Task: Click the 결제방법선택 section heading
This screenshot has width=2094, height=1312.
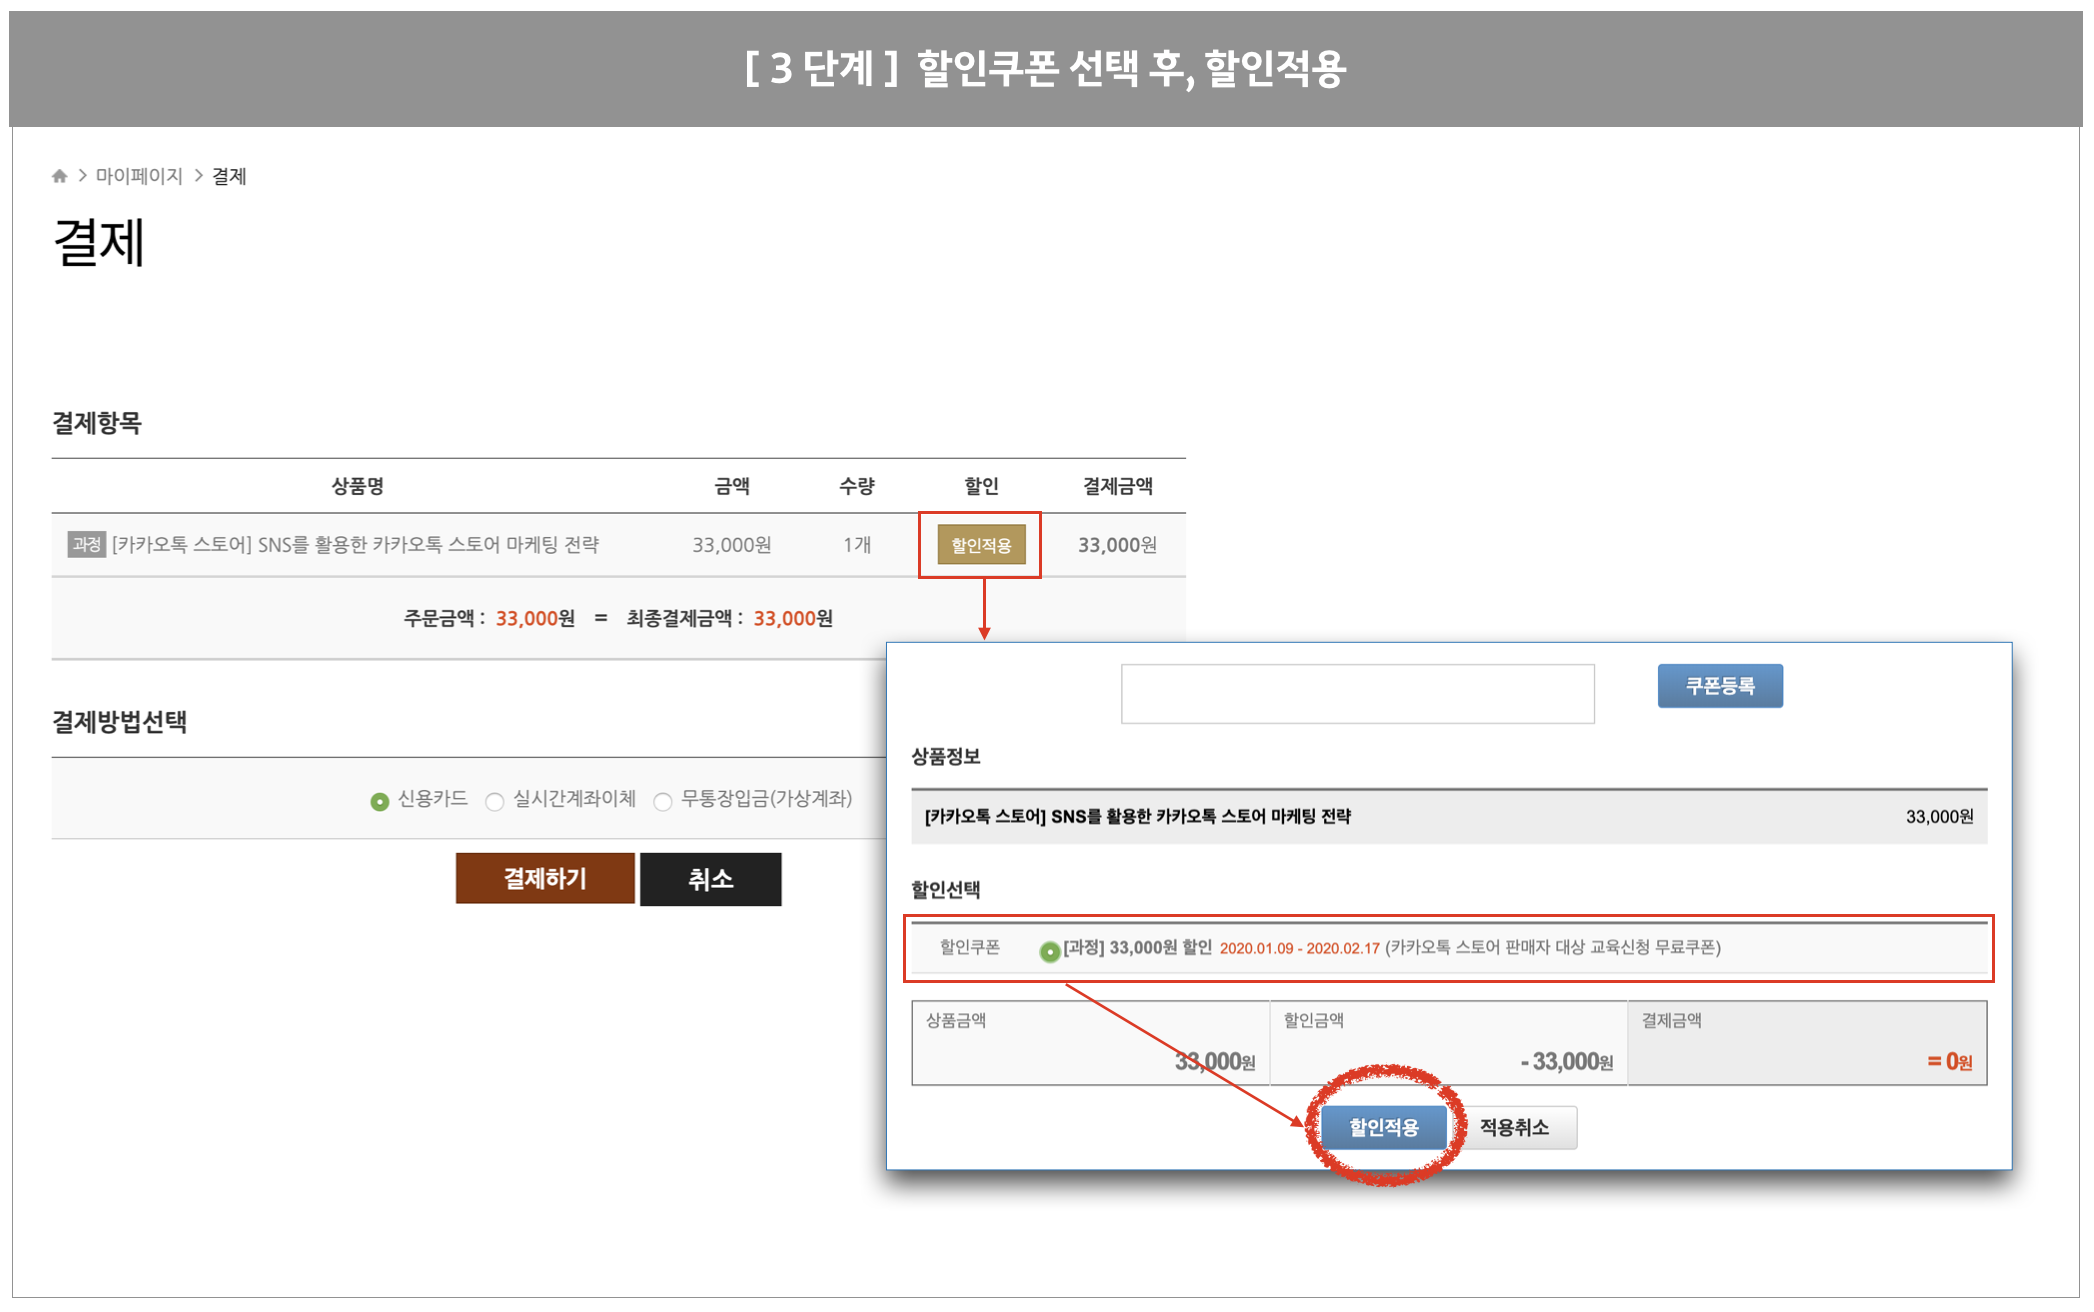Action: click(x=120, y=722)
